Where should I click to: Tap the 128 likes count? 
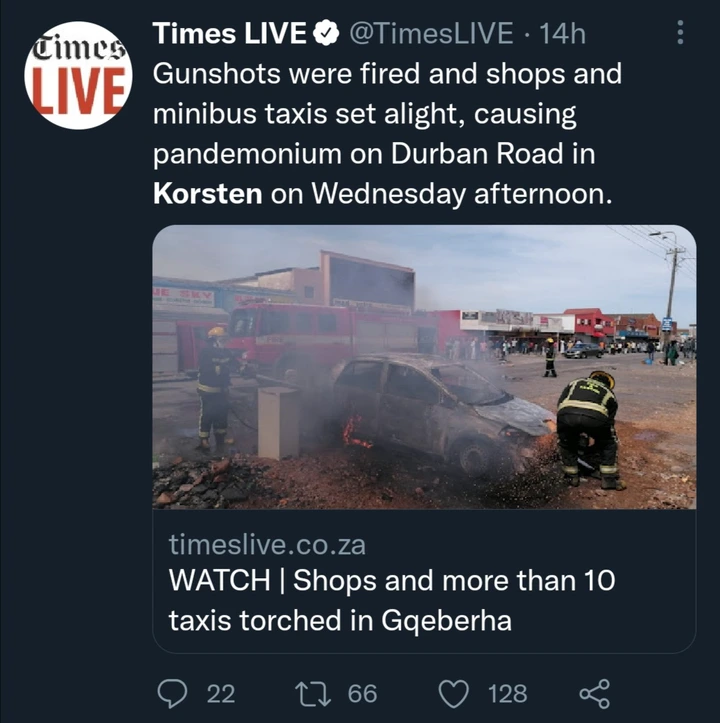coord(508,693)
